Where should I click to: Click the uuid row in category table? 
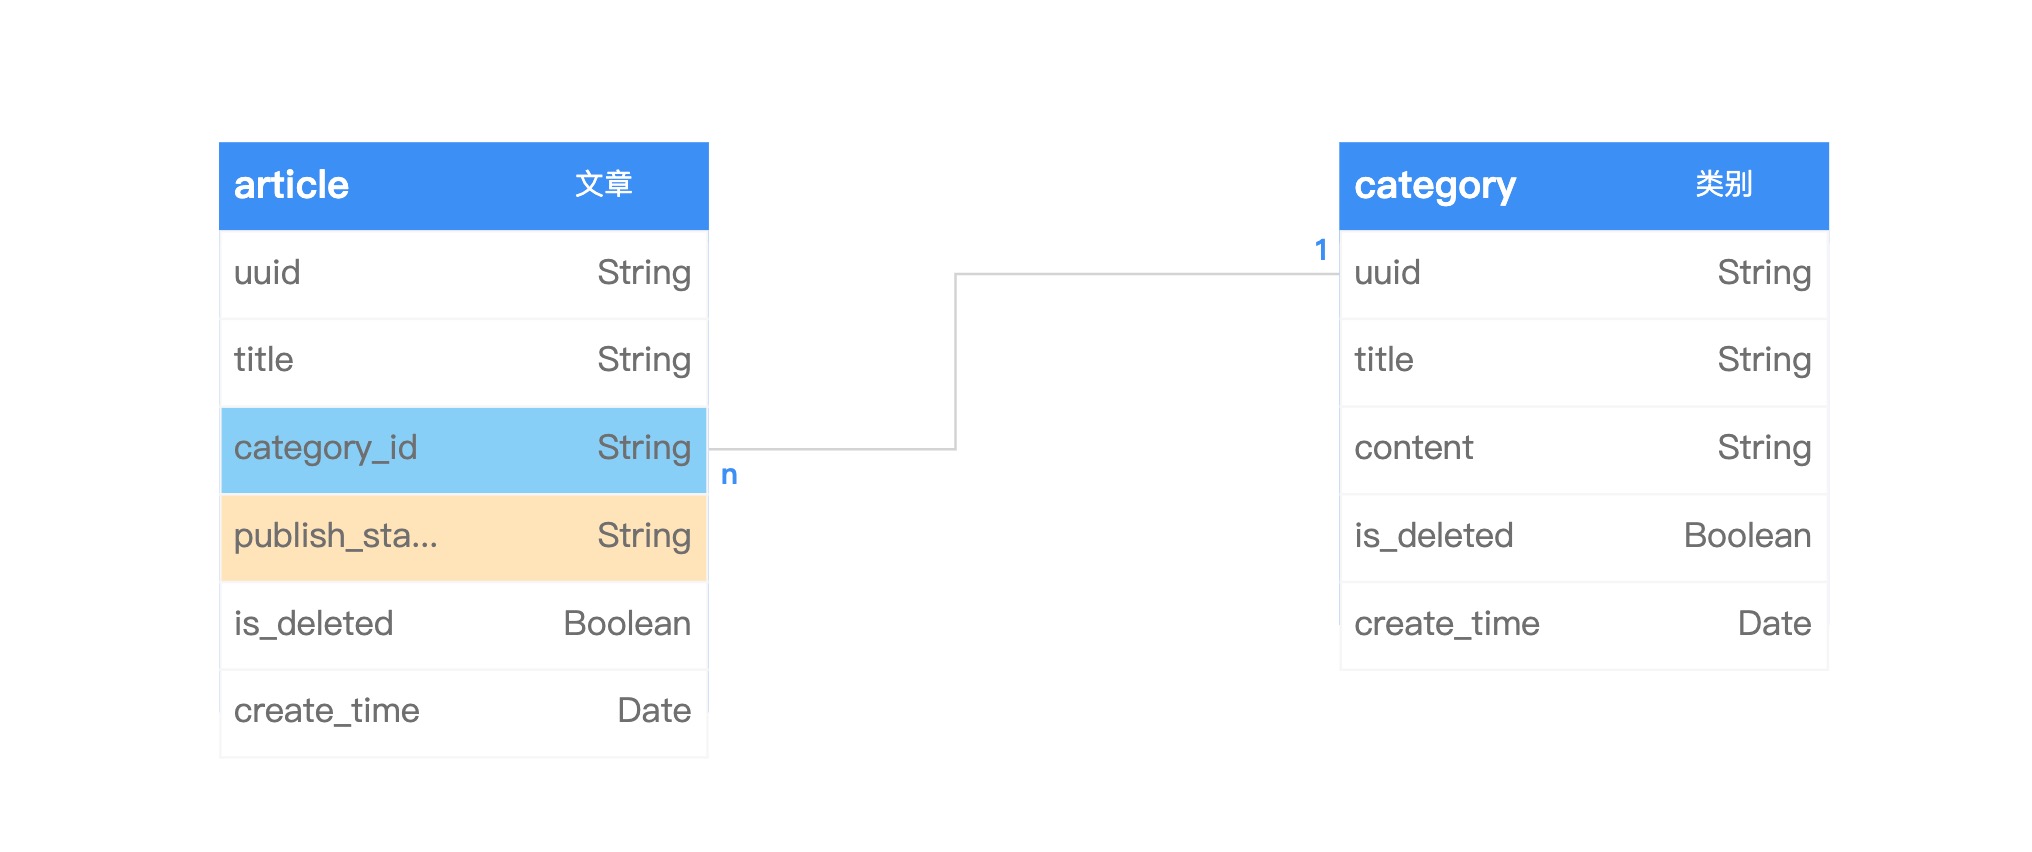coord(1583,273)
